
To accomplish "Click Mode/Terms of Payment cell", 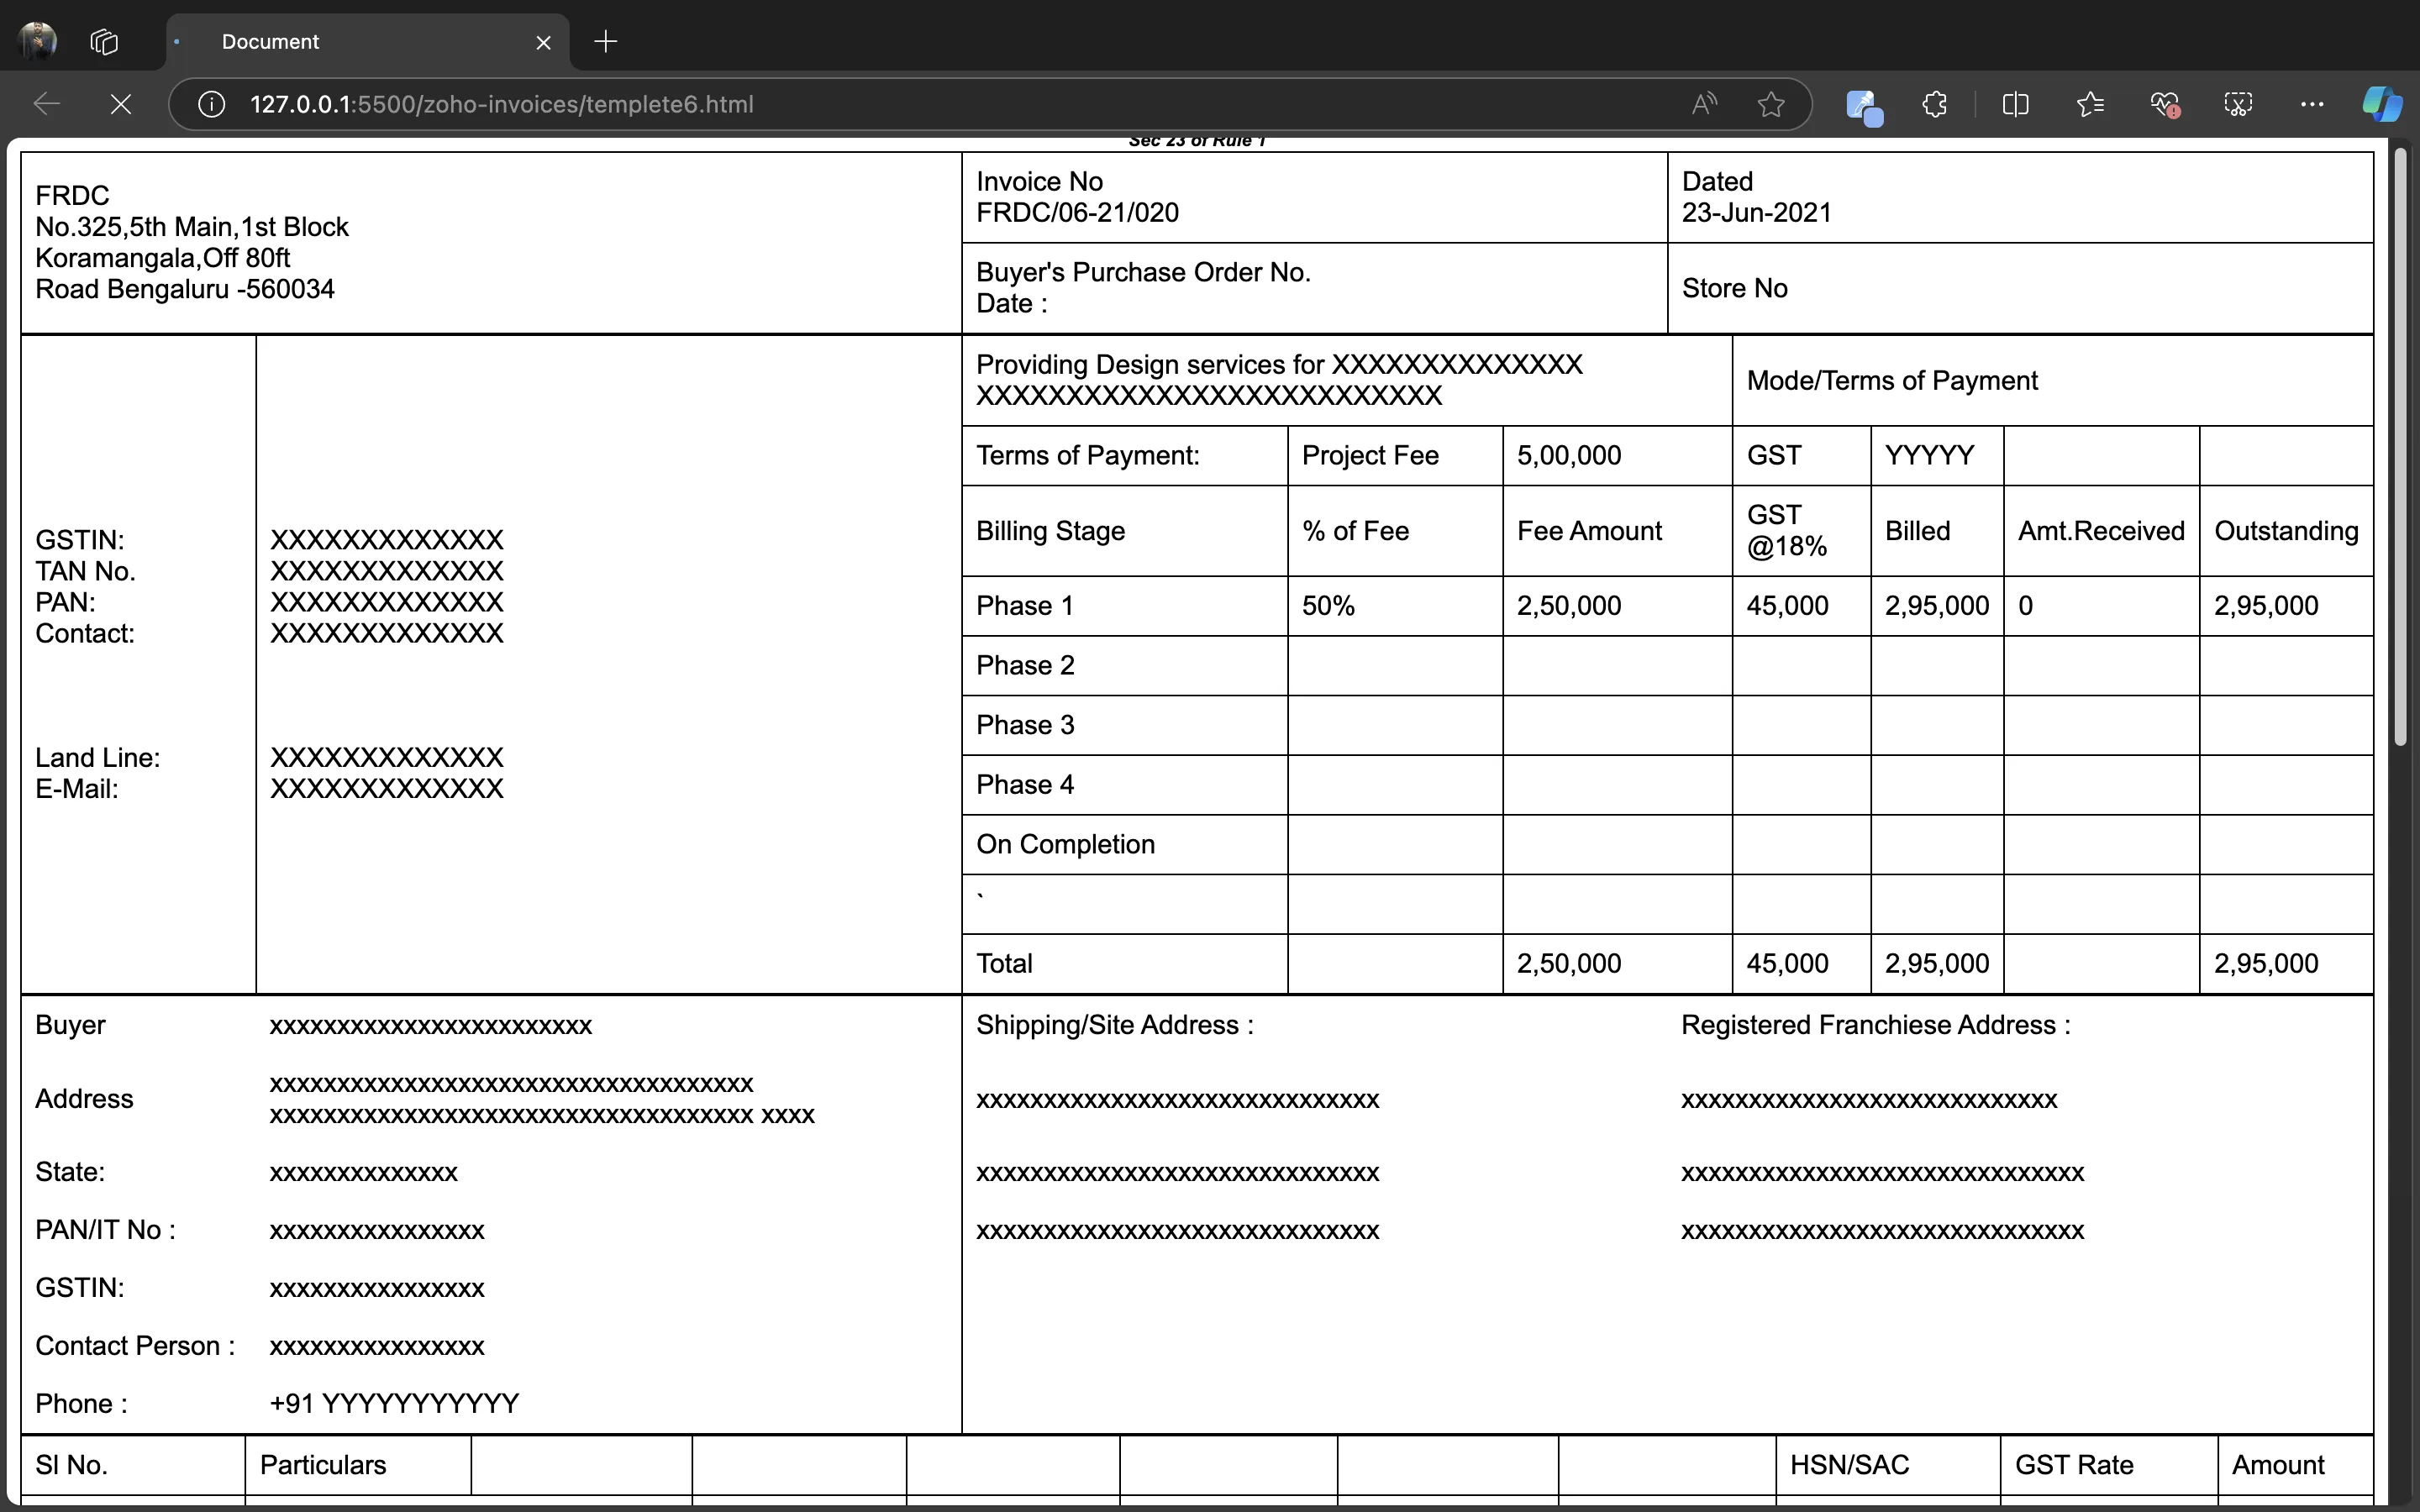I will (x=2052, y=381).
